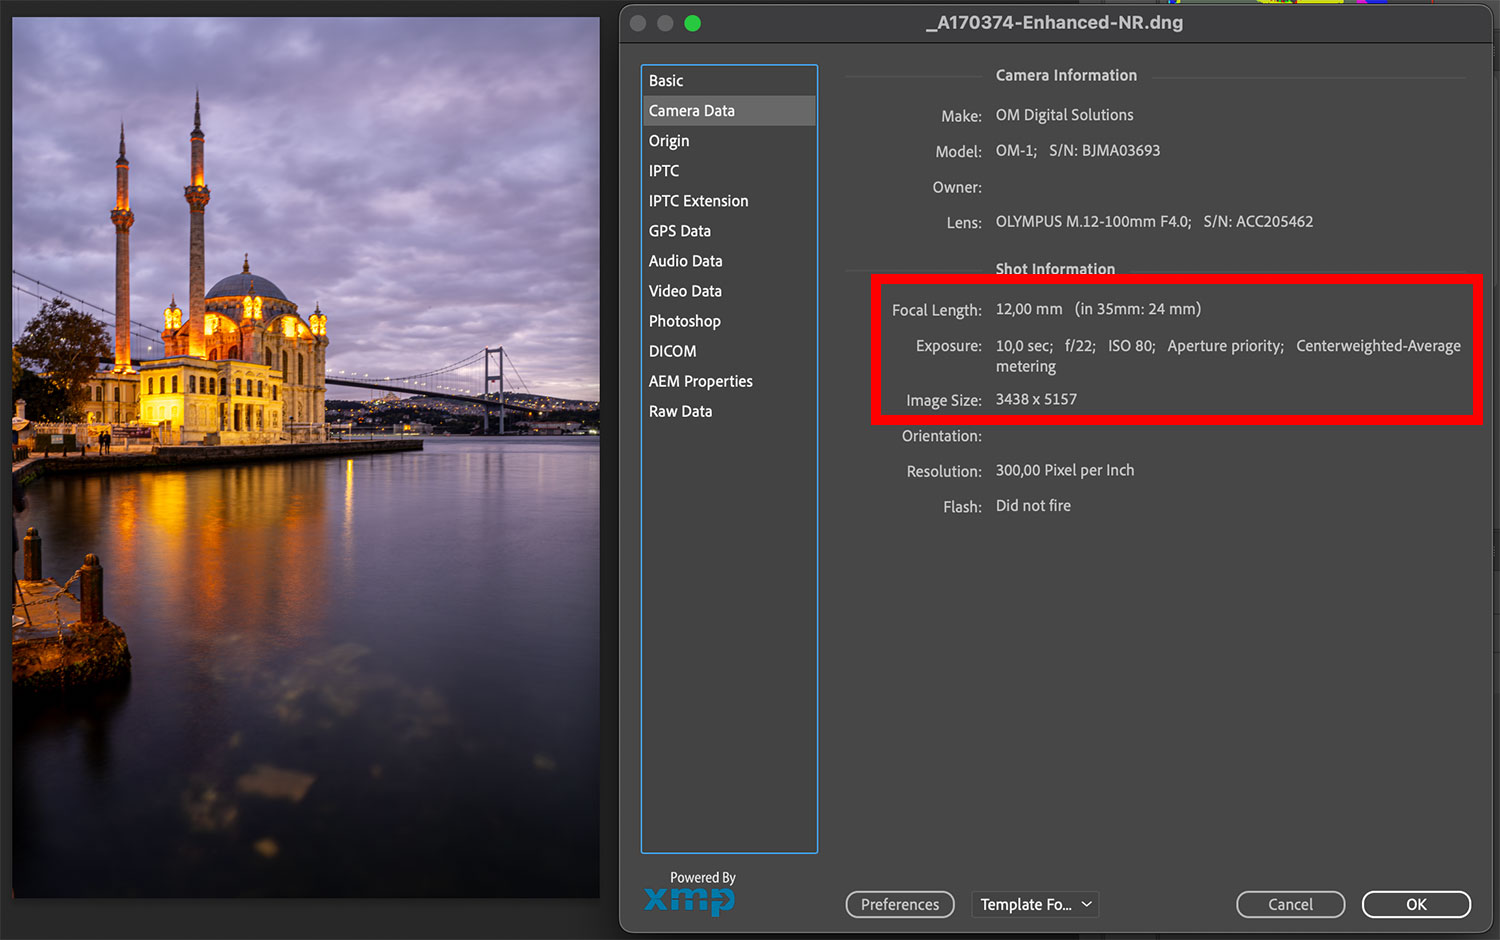View the Raw Data section
1500x940 pixels.
click(x=680, y=411)
